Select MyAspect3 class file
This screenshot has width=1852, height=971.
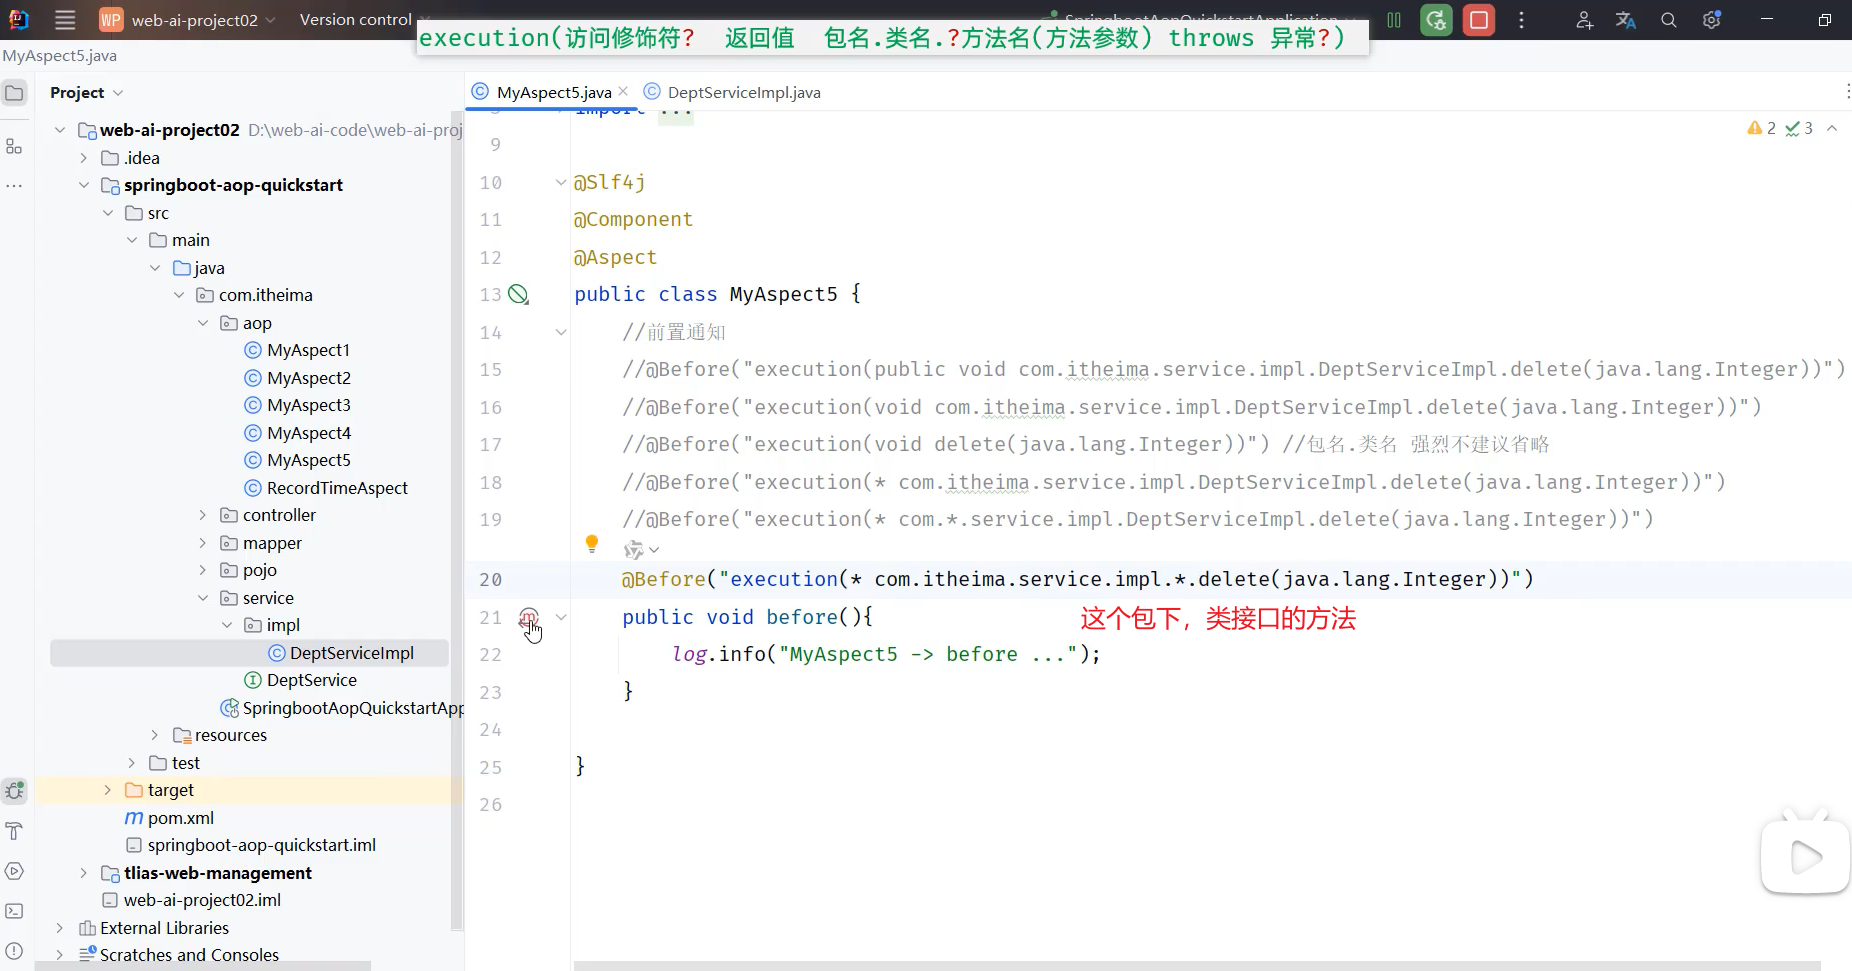297,405
